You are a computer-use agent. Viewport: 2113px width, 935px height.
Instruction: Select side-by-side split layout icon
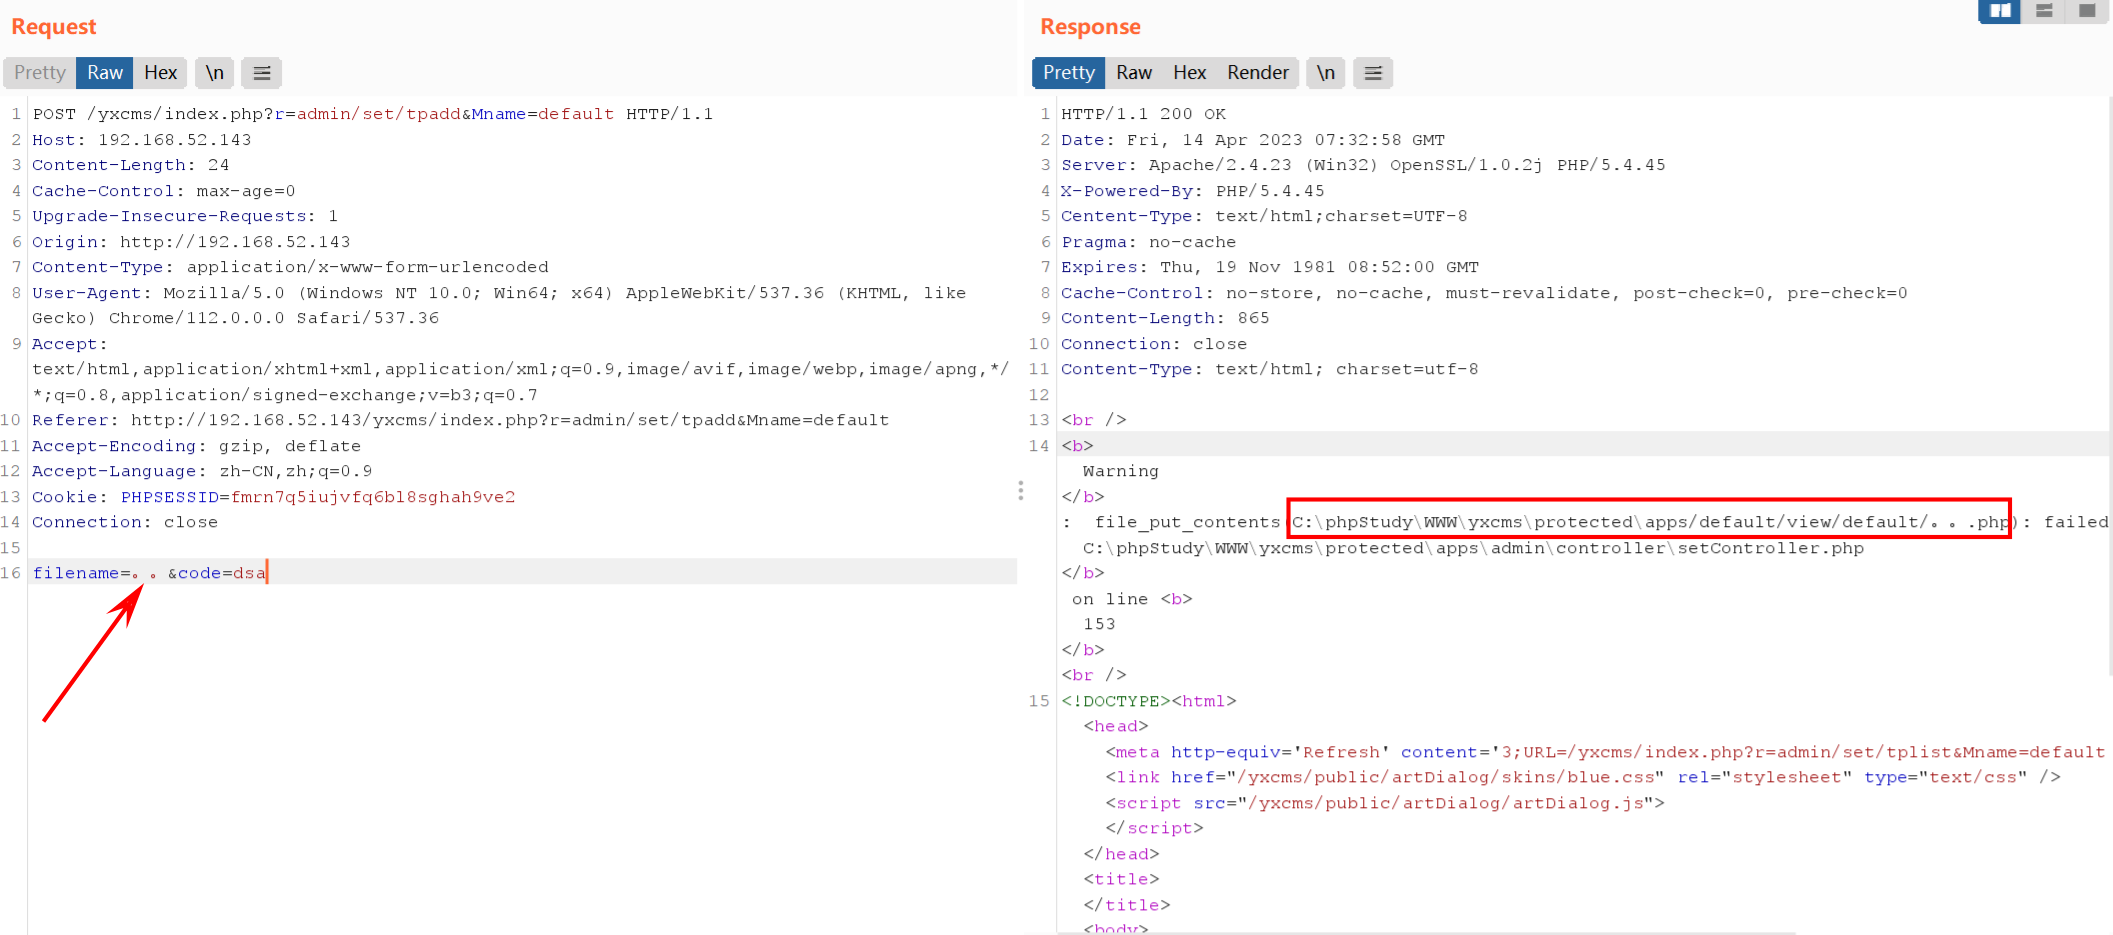click(2000, 10)
